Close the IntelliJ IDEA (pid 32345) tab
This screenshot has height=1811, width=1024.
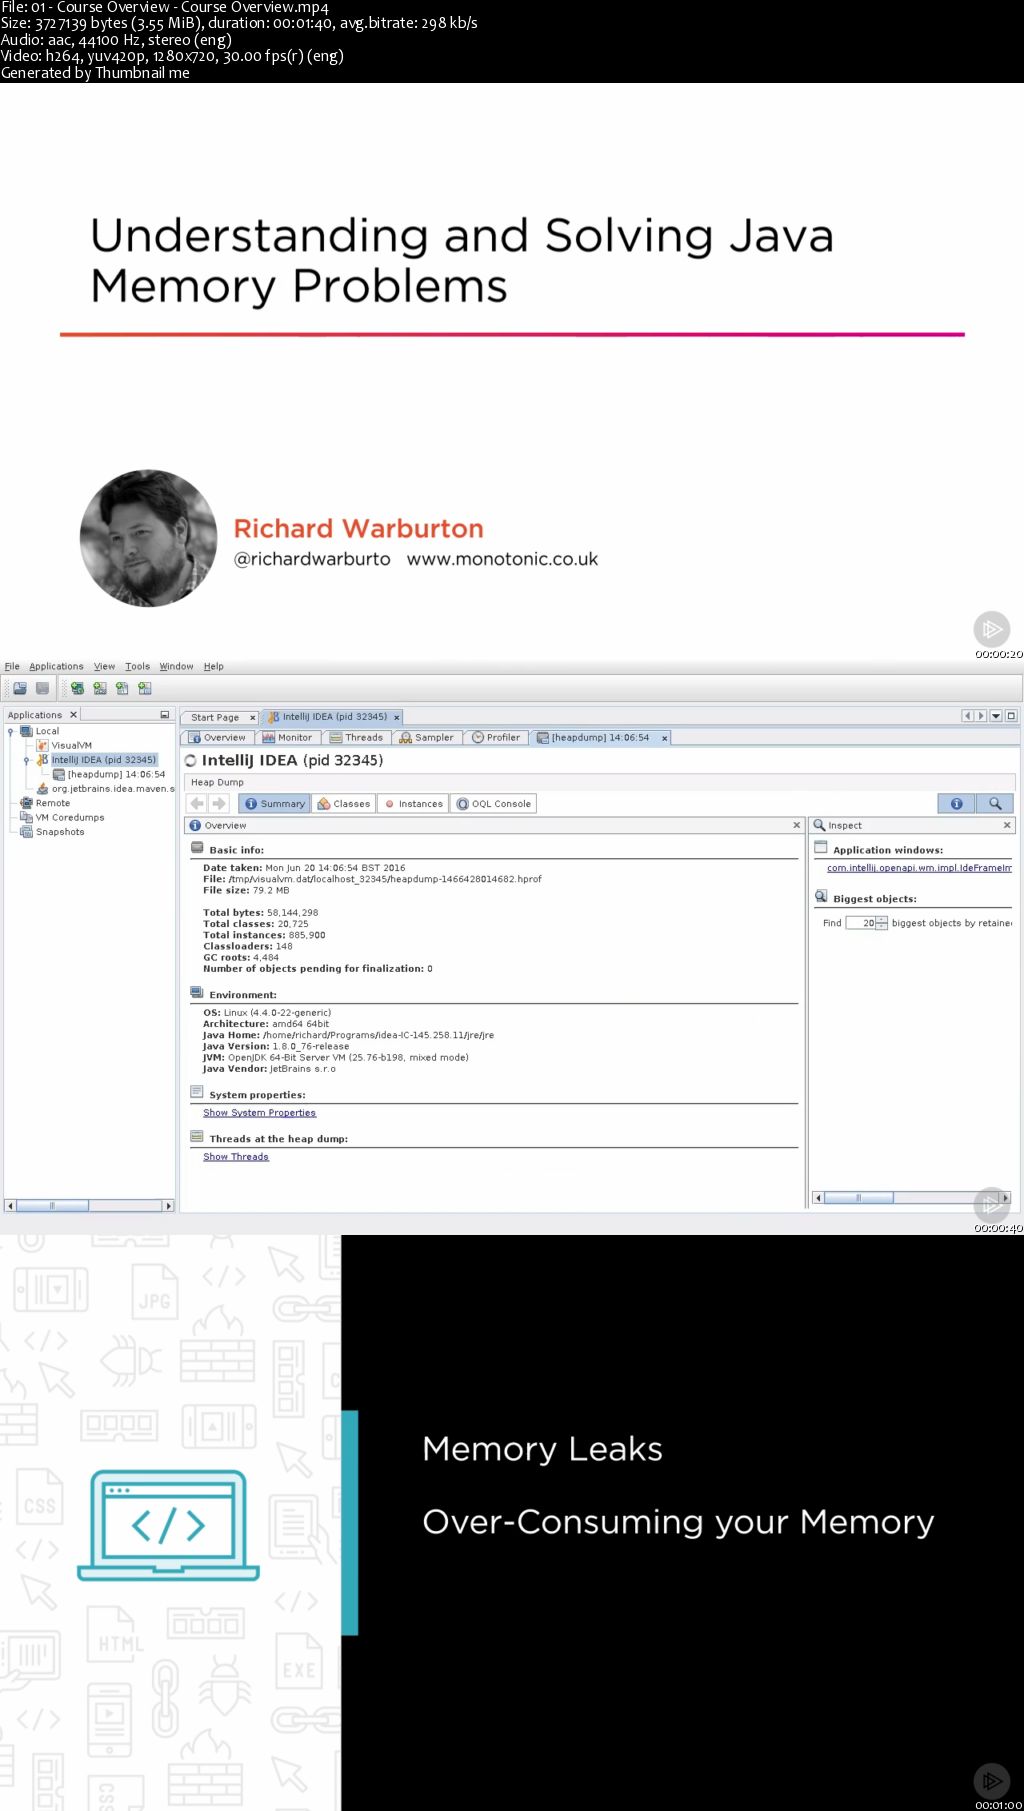(397, 717)
